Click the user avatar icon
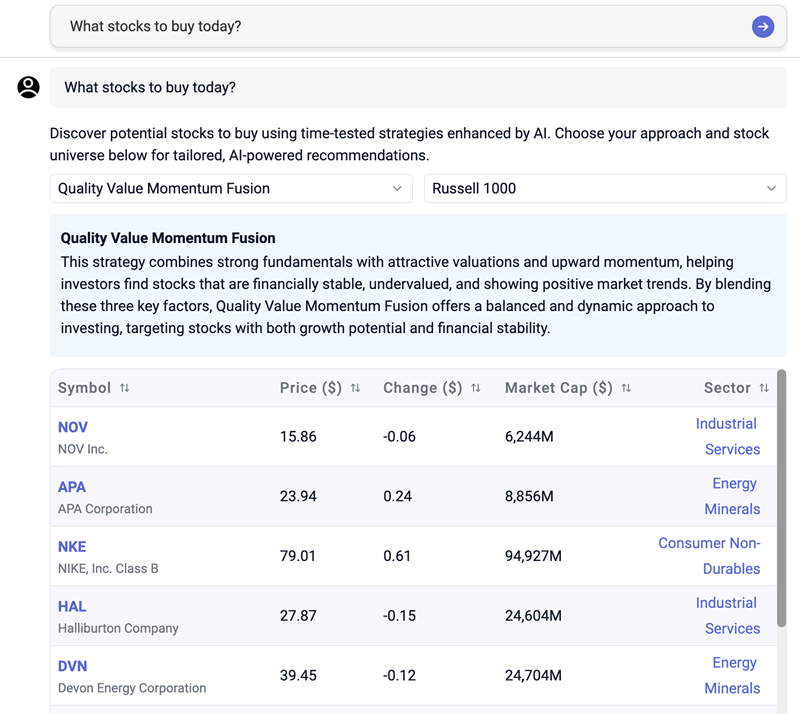Screen dimensions: 800x714 tap(29, 88)
